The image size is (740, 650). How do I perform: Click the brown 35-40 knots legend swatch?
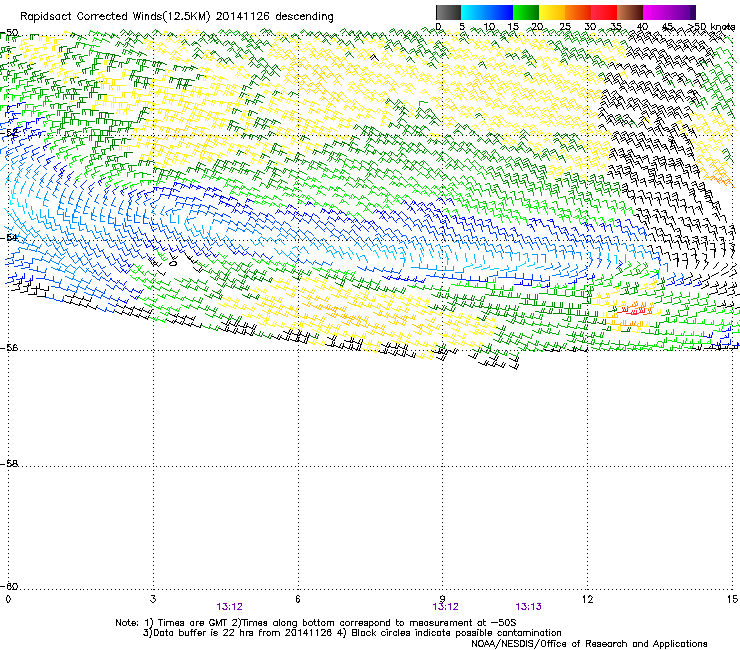pos(630,12)
